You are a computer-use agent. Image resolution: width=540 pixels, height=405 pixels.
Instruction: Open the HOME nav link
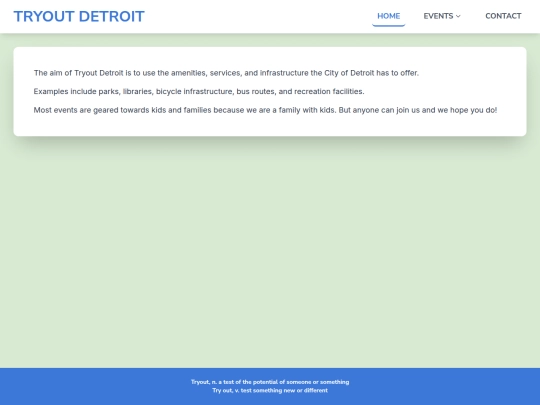388,16
